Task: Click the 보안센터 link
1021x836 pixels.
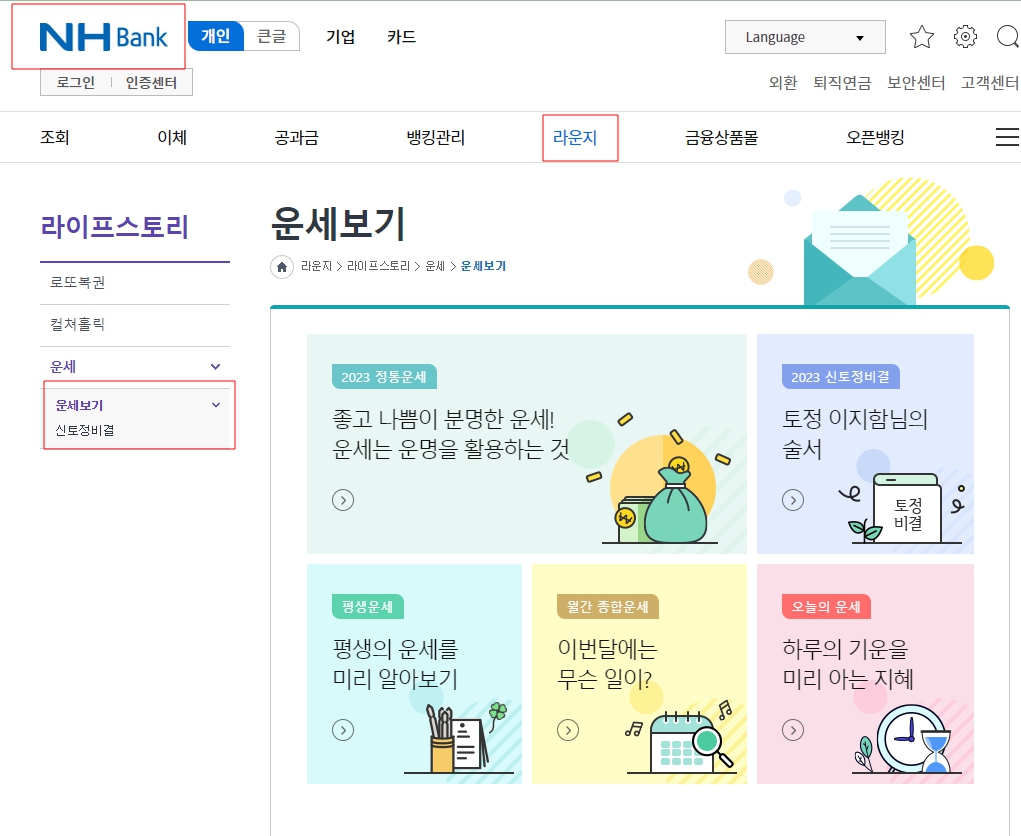Action: tap(916, 84)
